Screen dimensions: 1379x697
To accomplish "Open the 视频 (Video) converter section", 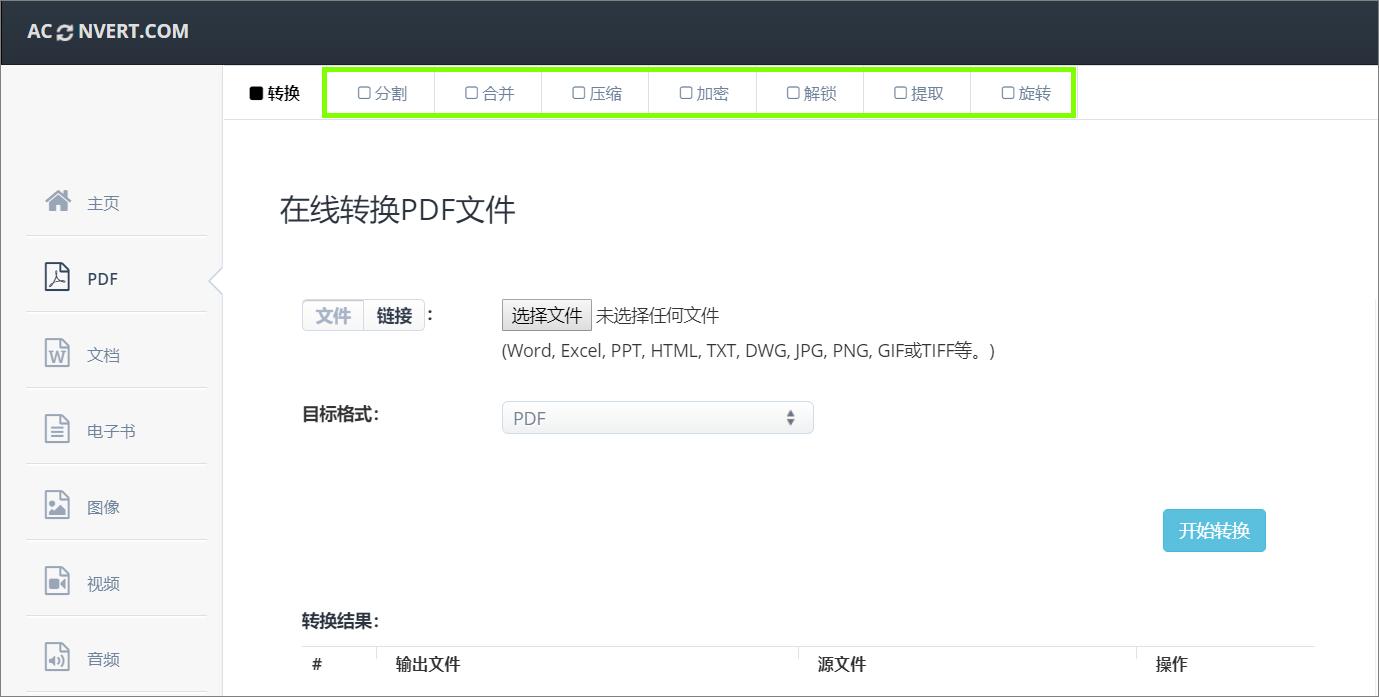I will pos(103,582).
